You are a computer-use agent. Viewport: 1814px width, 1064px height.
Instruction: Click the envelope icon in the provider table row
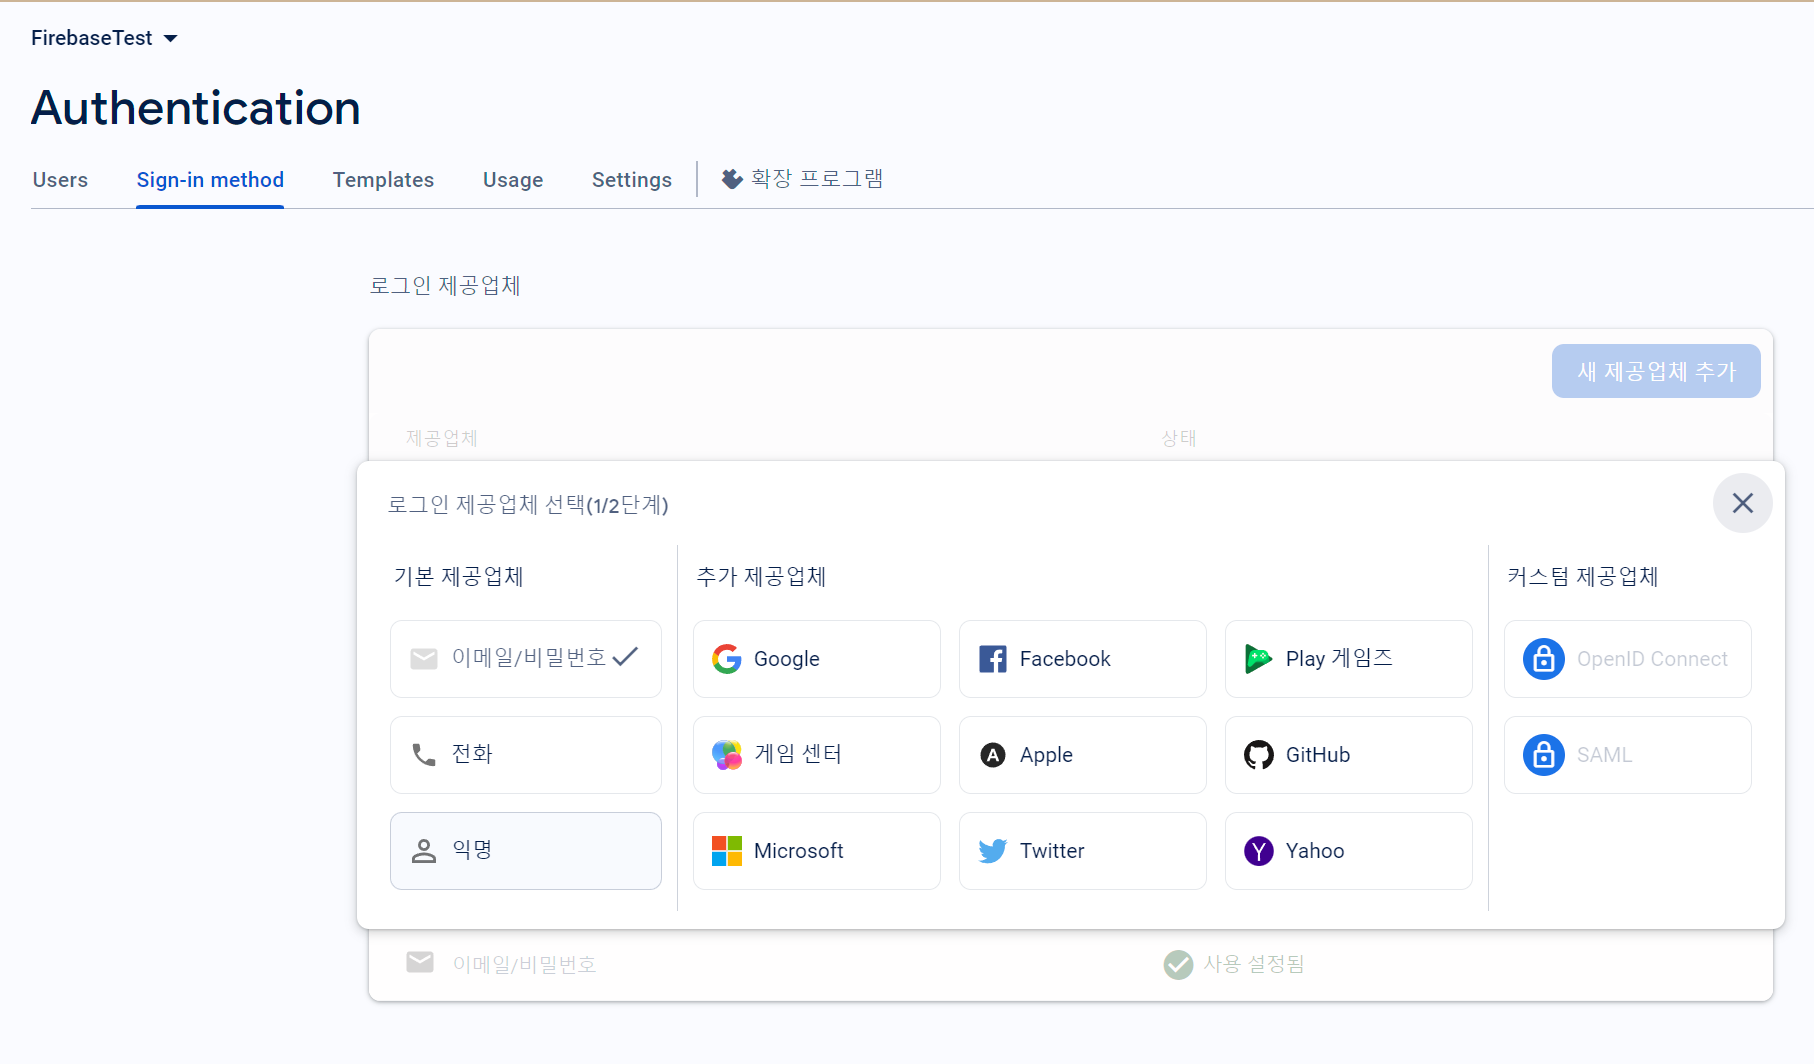point(420,962)
